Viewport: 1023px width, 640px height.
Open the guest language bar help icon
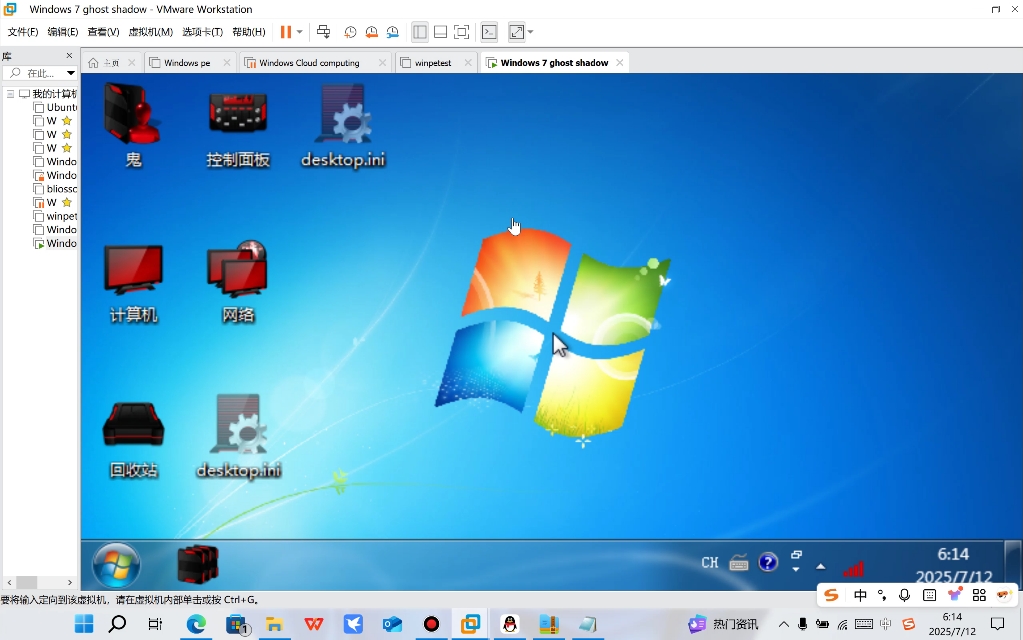click(768, 562)
